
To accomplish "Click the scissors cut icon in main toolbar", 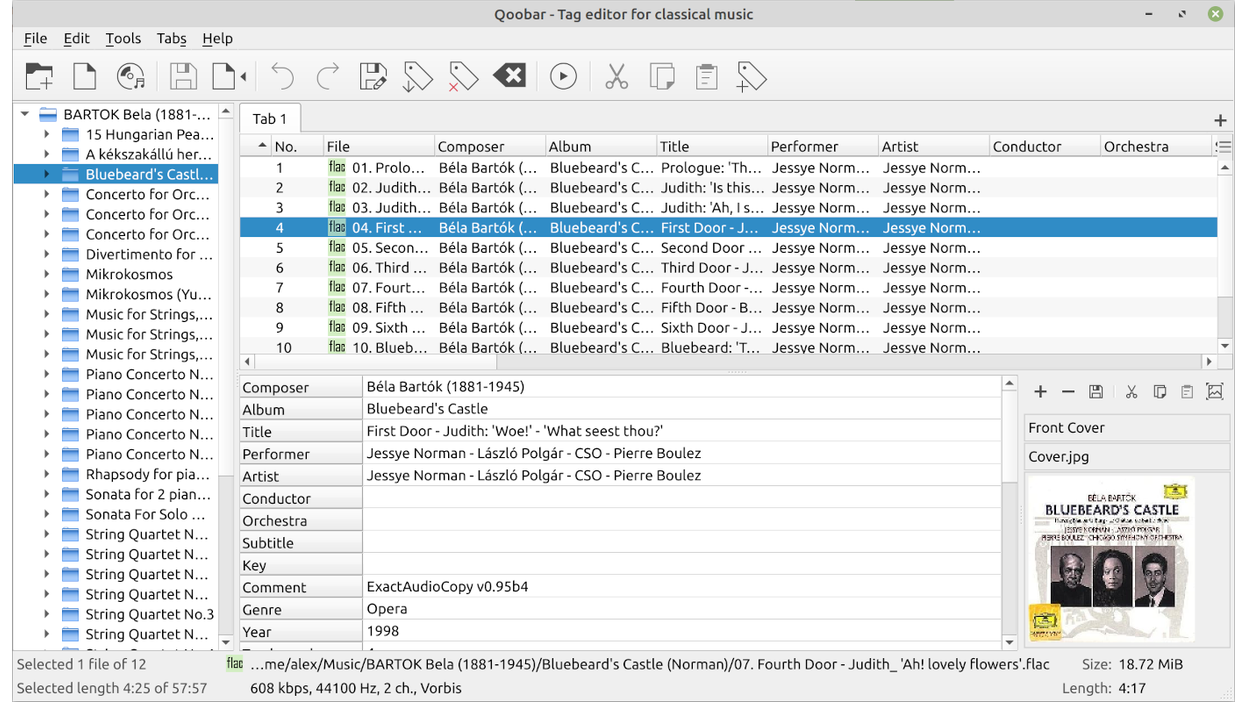I will (616, 77).
